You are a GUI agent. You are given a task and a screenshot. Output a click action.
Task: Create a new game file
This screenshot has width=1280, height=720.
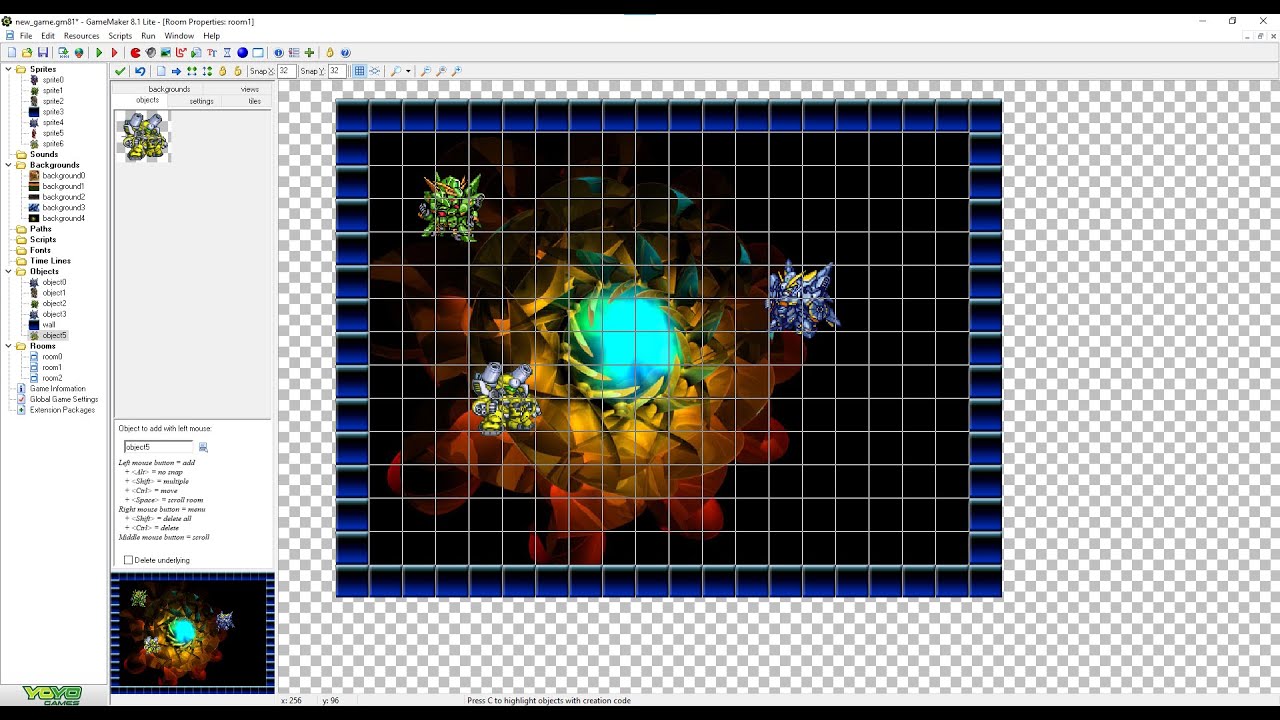12,53
